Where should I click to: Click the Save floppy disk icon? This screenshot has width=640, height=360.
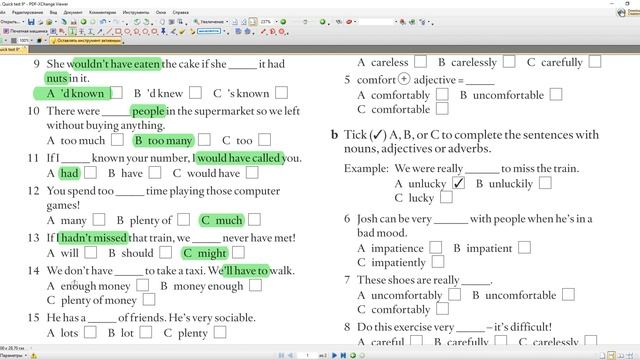31,22
